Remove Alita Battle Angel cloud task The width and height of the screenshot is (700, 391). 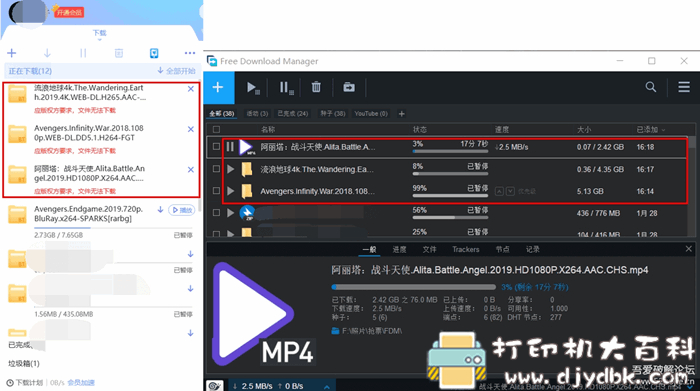tap(191, 170)
